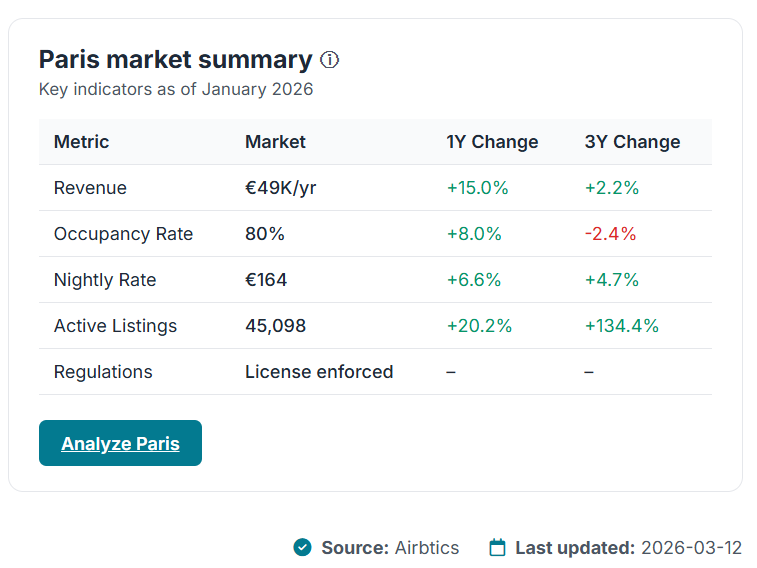Click the verified checkmark icon next to Source
This screenshot has height=568, width=757.
(302, 547)
